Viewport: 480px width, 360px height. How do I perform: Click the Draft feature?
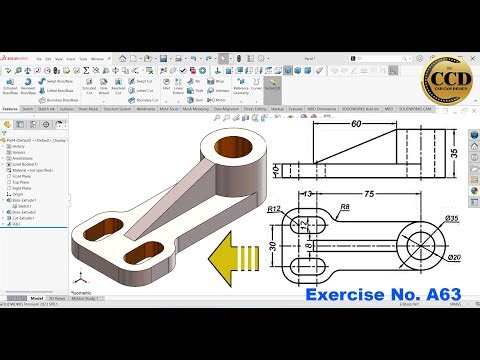coord(195,90)
